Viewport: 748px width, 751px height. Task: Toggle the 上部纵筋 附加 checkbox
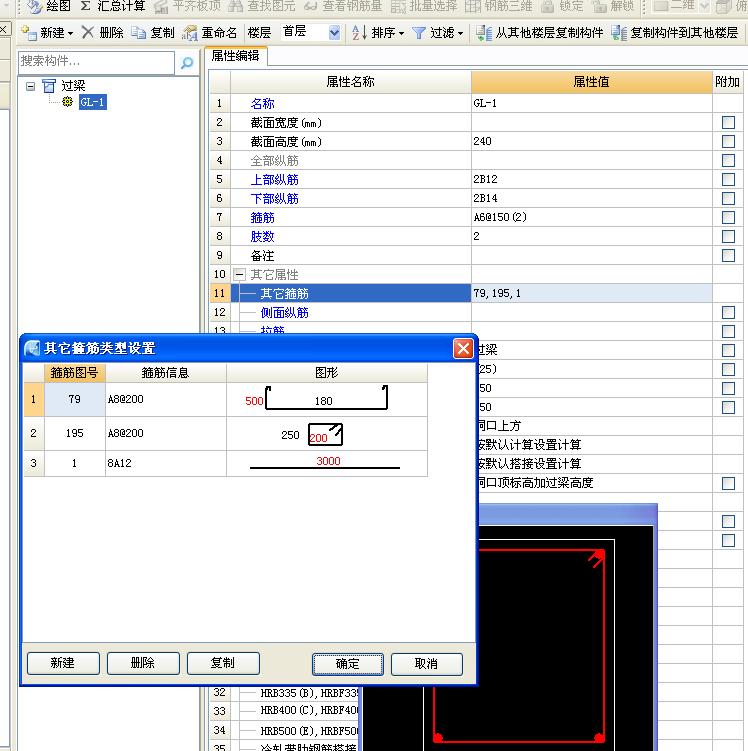[x=728, y=180]
